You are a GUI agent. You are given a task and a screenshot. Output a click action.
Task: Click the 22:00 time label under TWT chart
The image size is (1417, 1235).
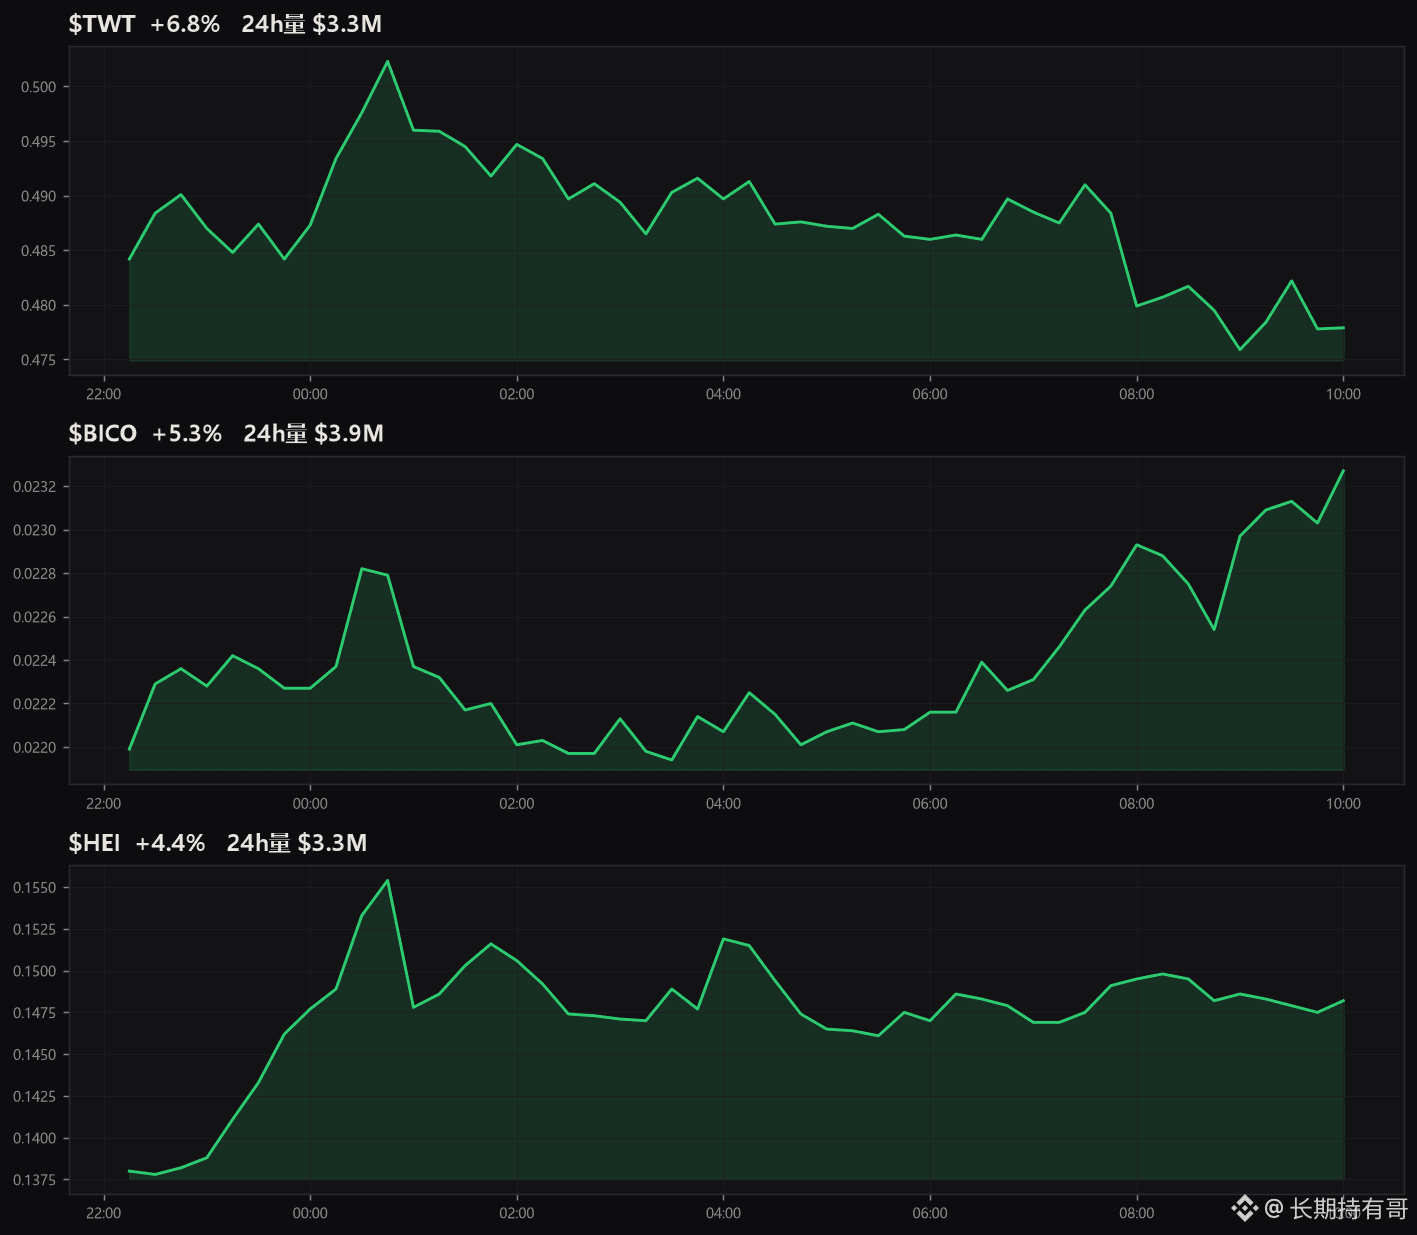(x=104, y=394)
